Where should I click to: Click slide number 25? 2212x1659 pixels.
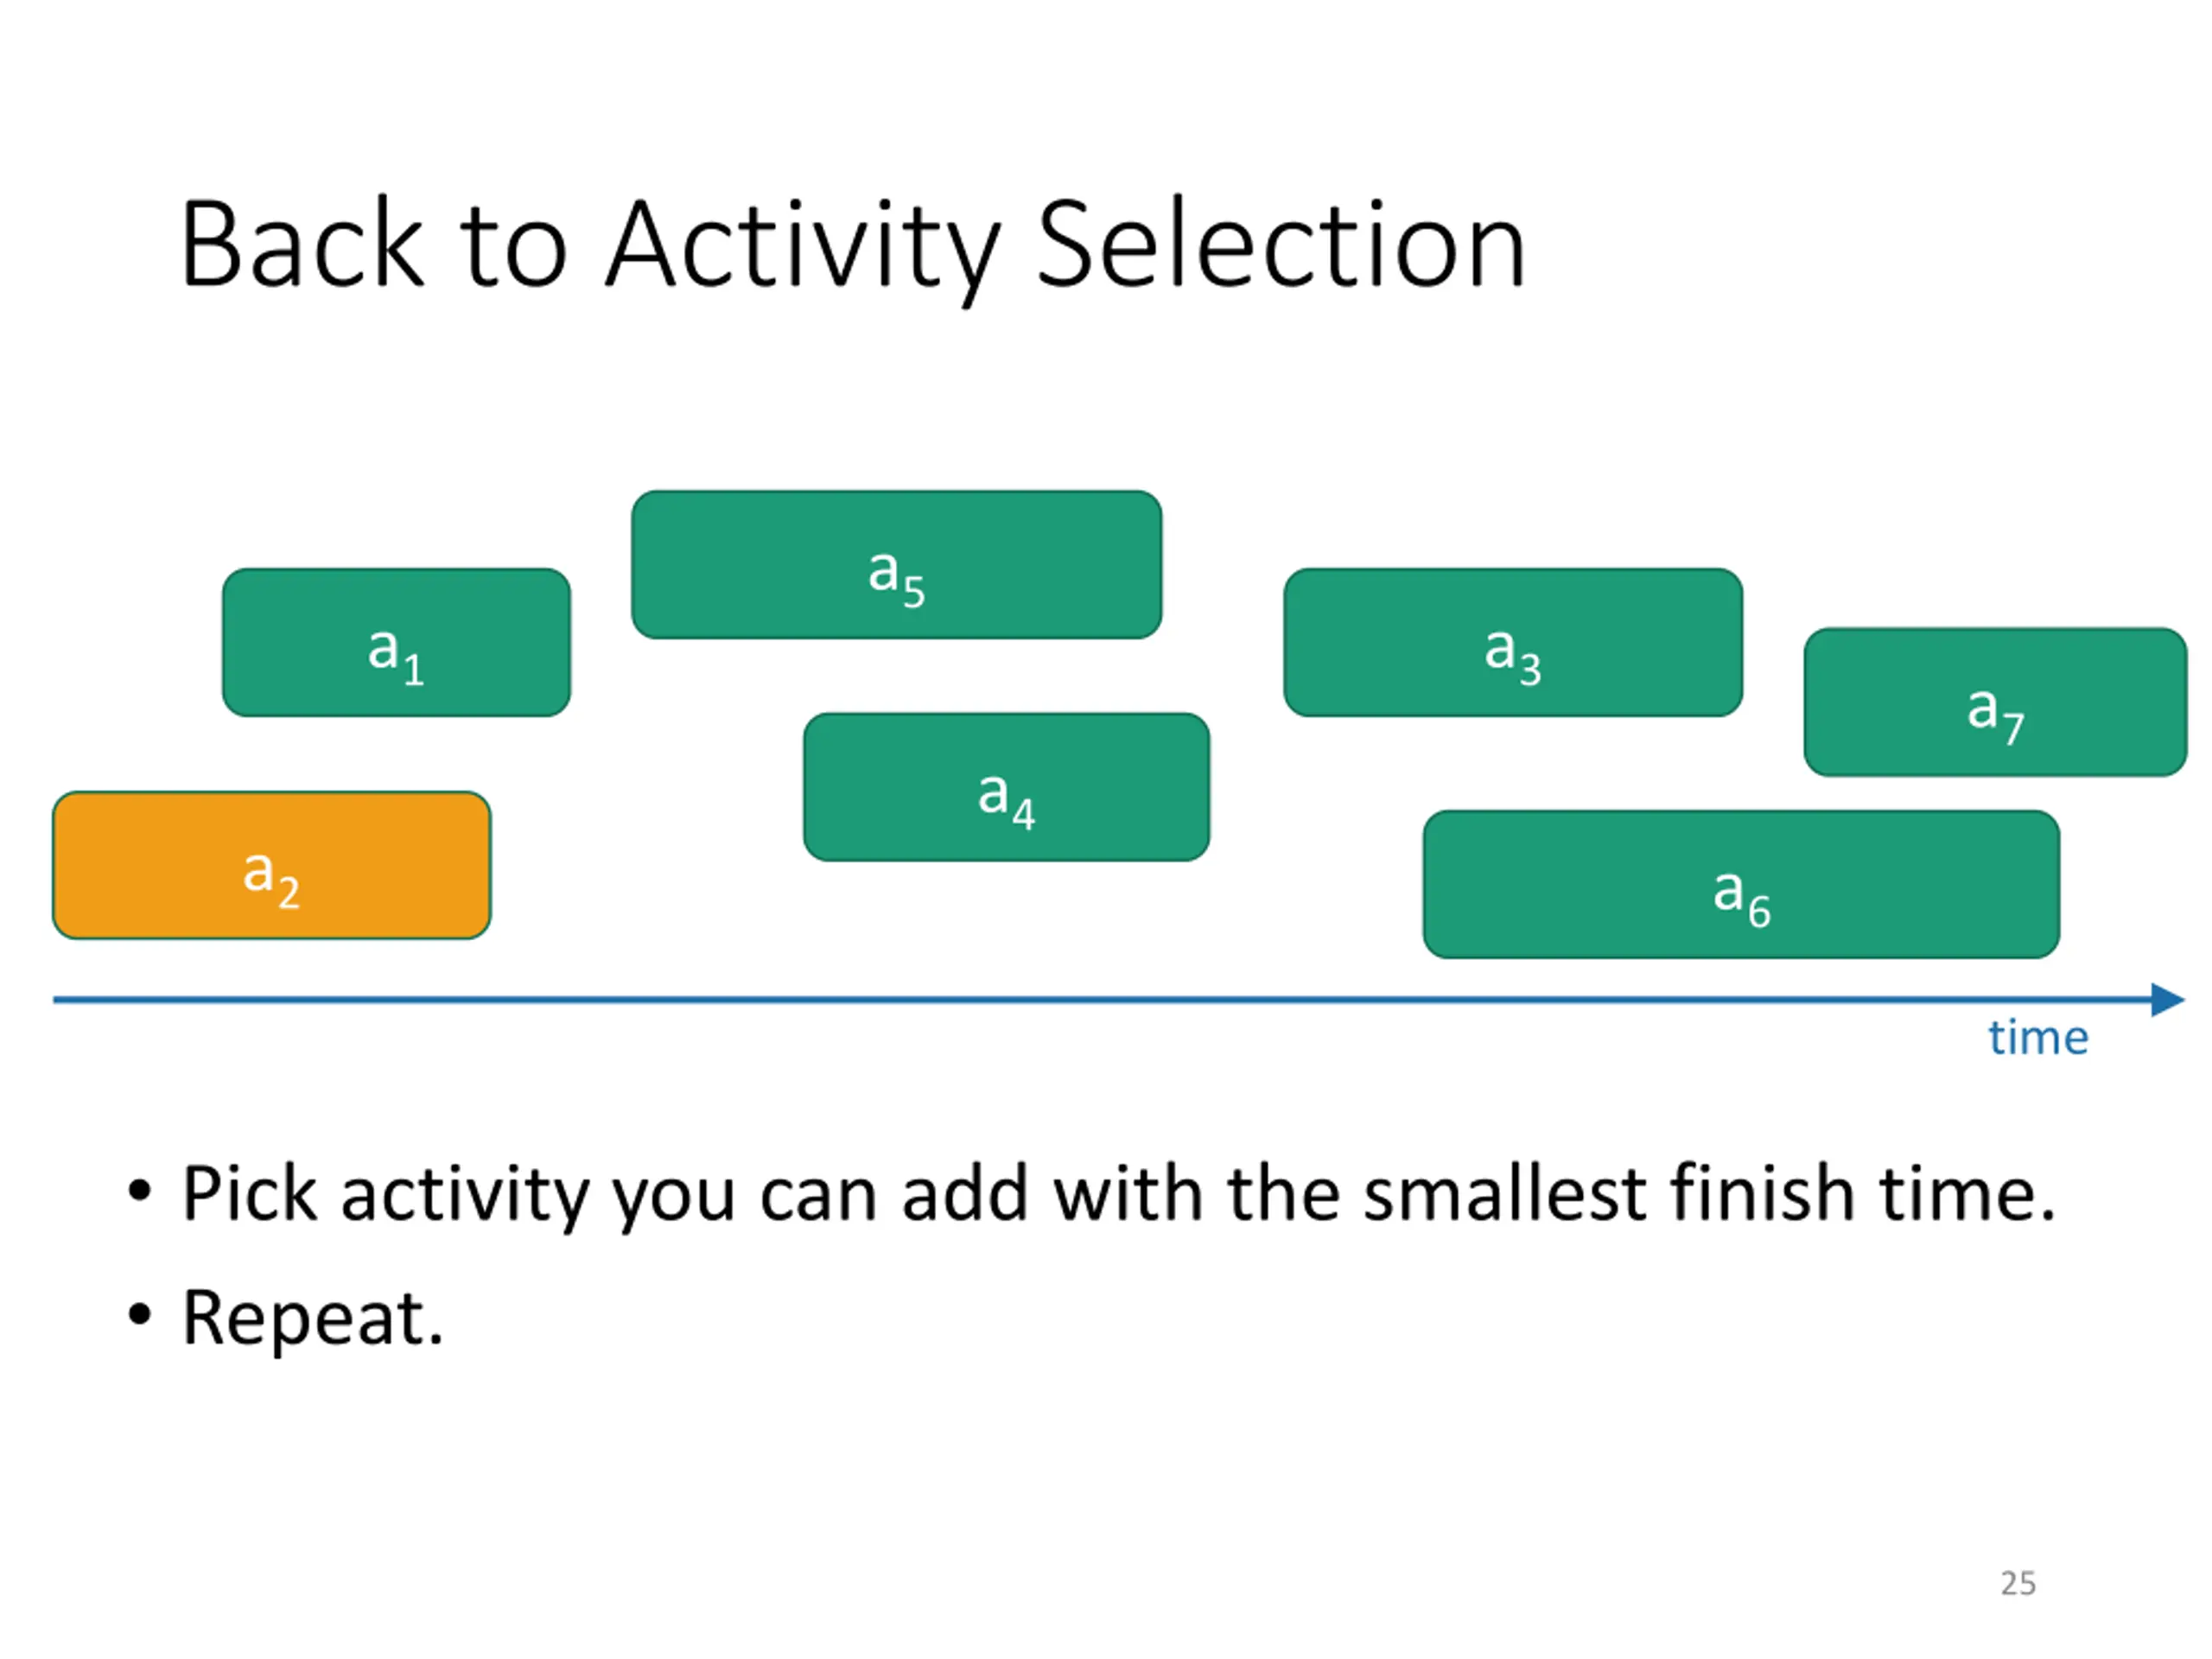click(2018, 1583)
